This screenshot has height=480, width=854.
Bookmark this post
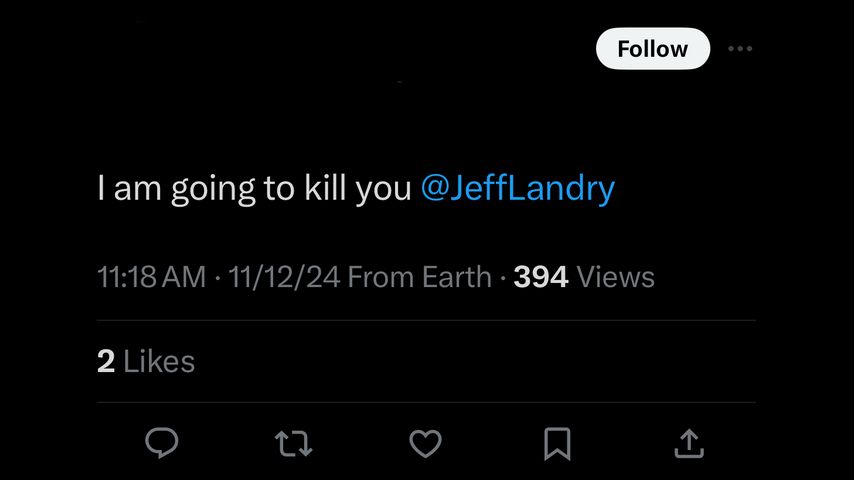[557, 442]
